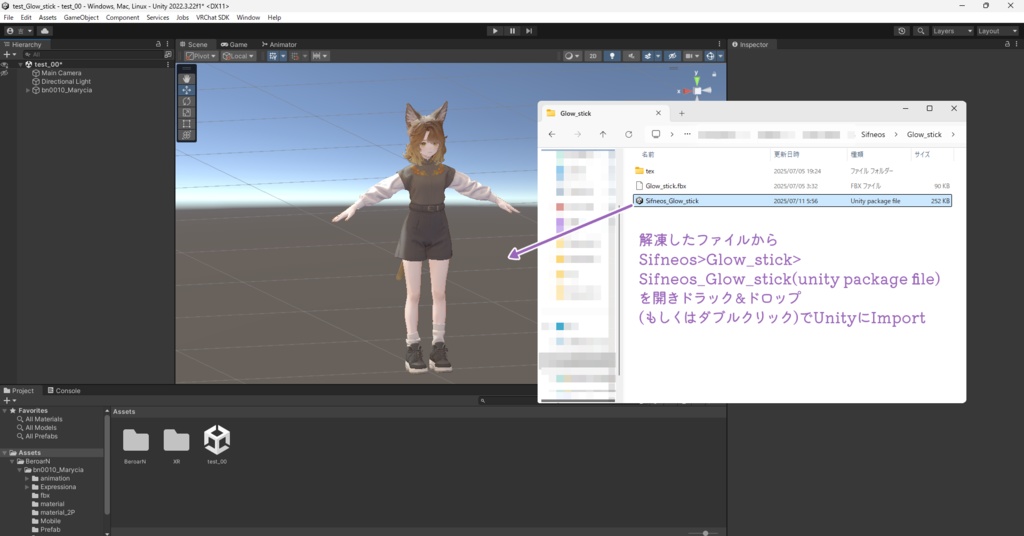Click the Play button
1024x536 pixels.
pyautogui.click(x=495, y=31)
